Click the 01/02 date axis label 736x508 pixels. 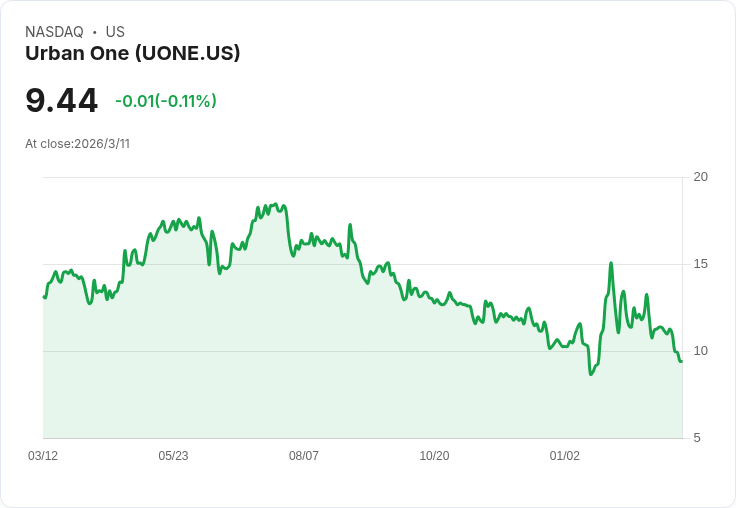click(x=565, y=455)
